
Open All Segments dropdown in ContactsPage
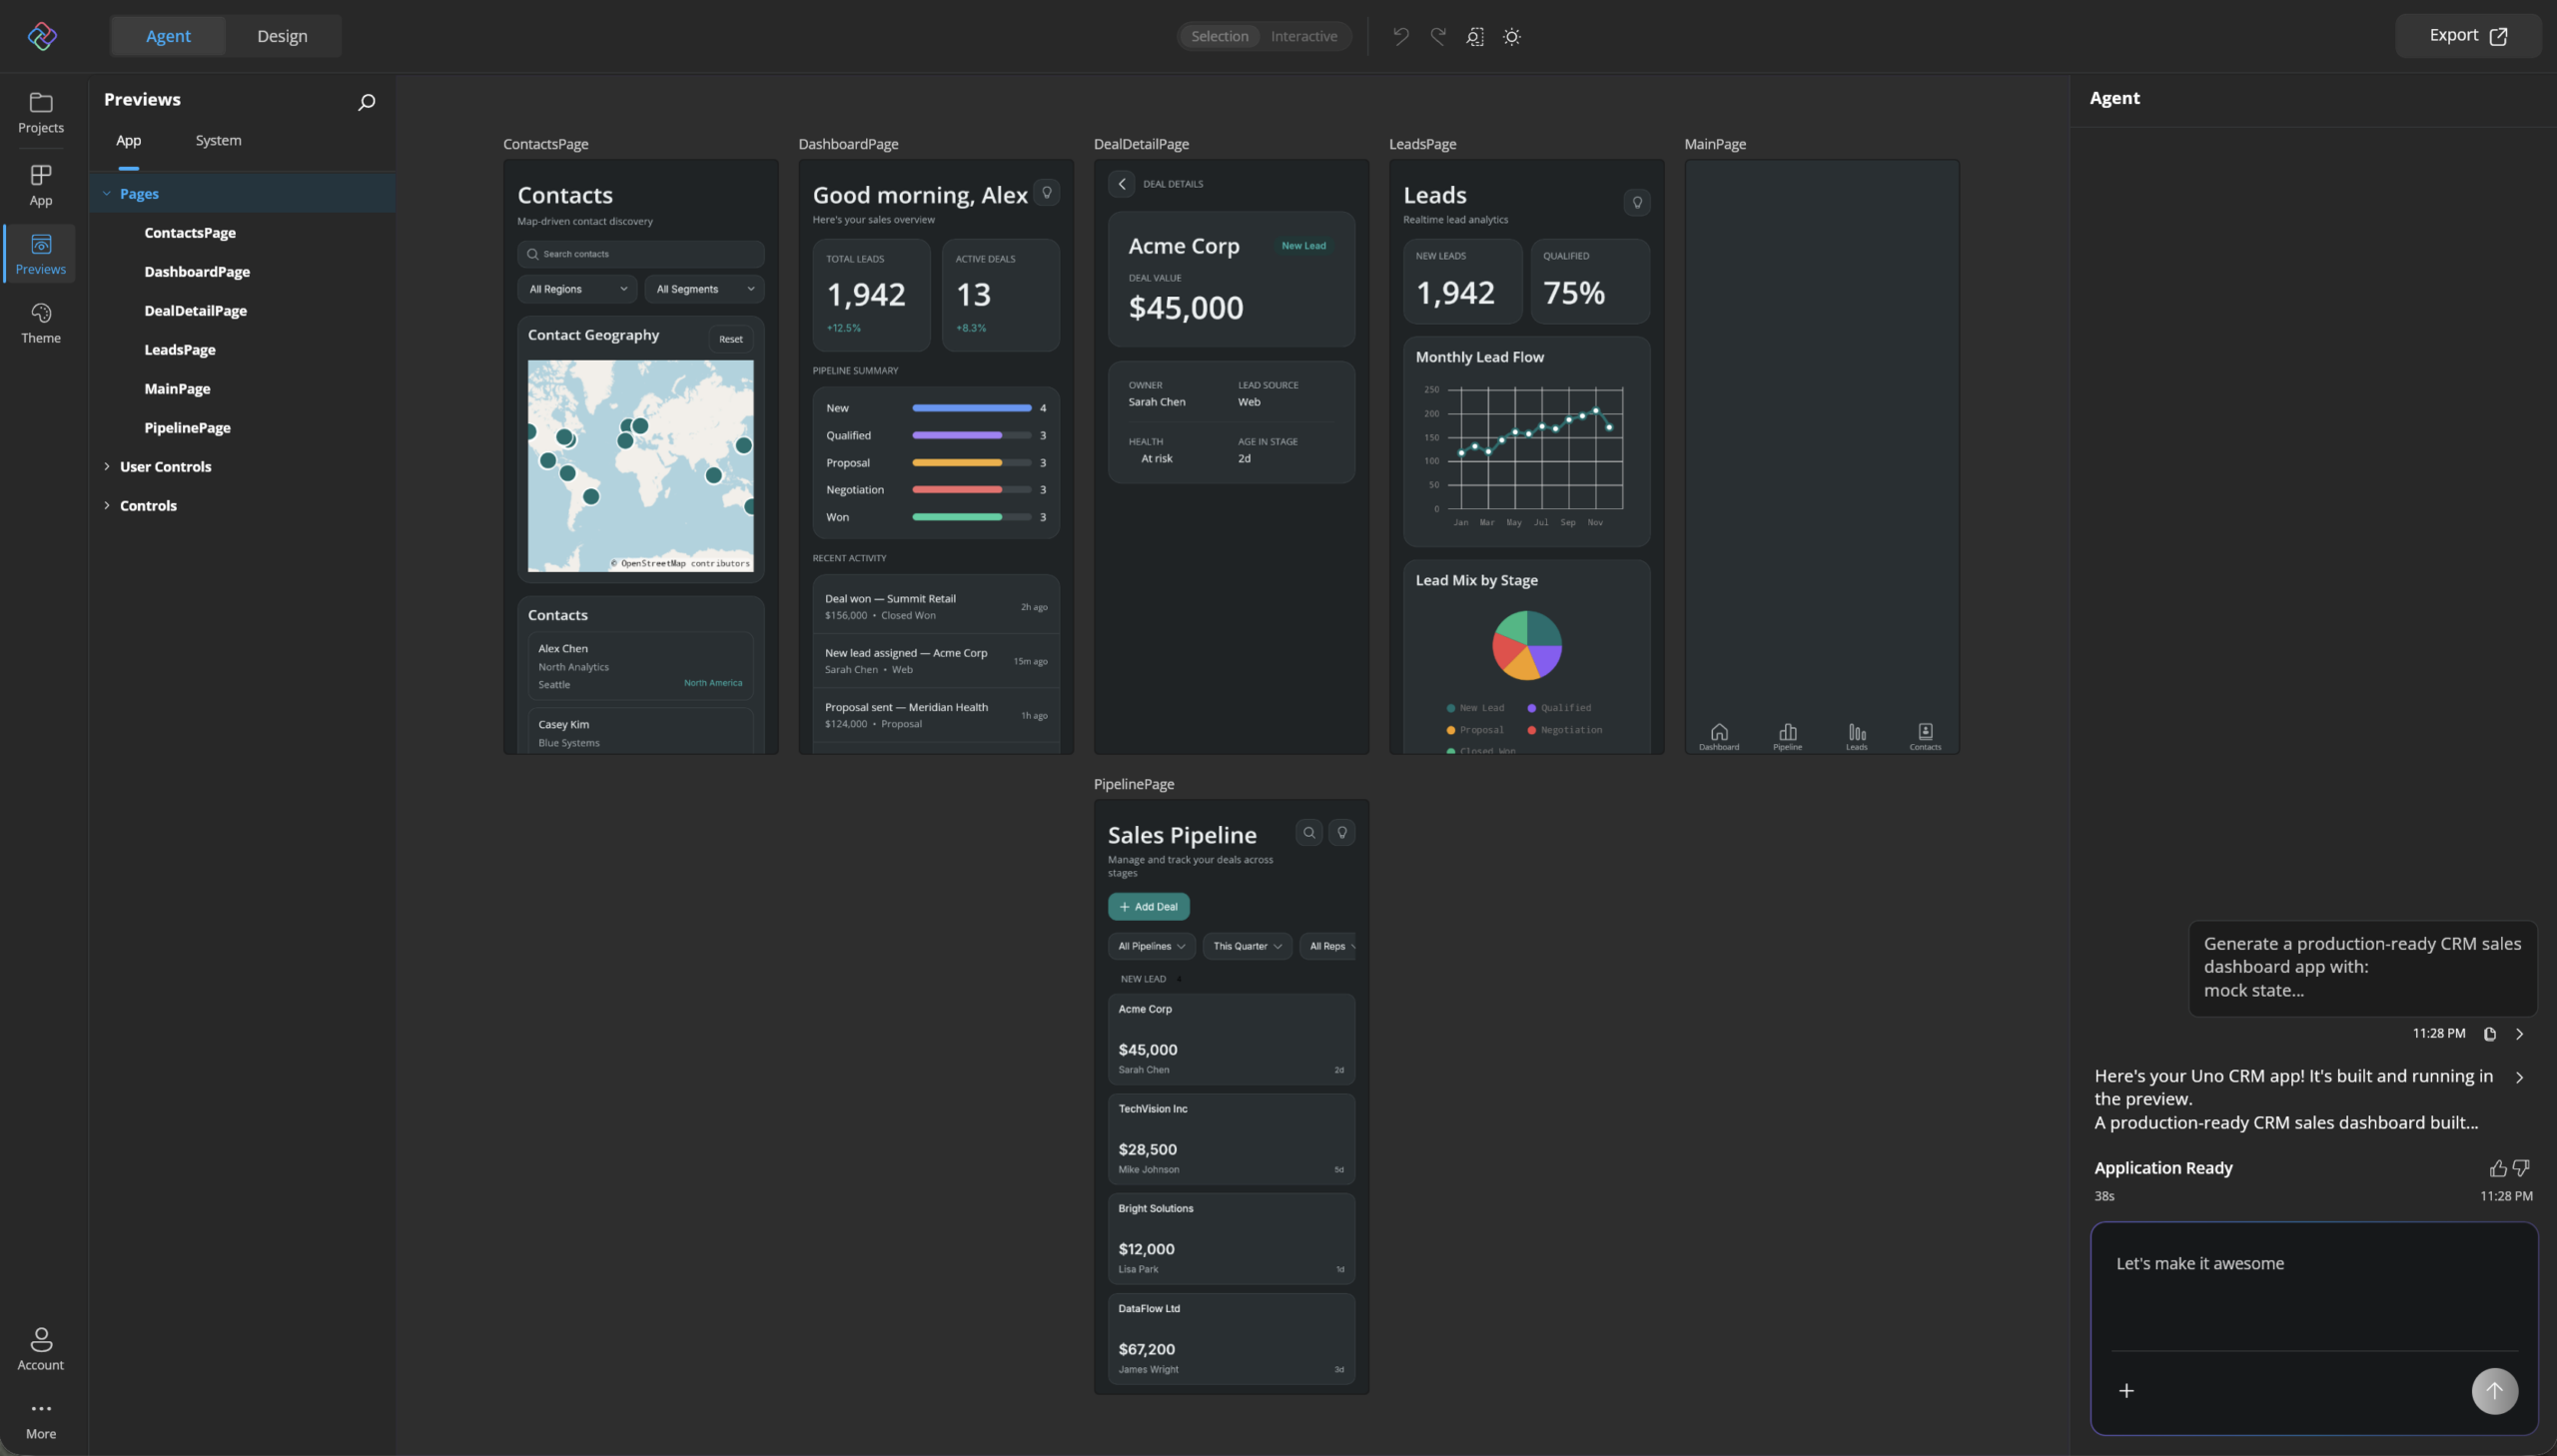point(704,289)
